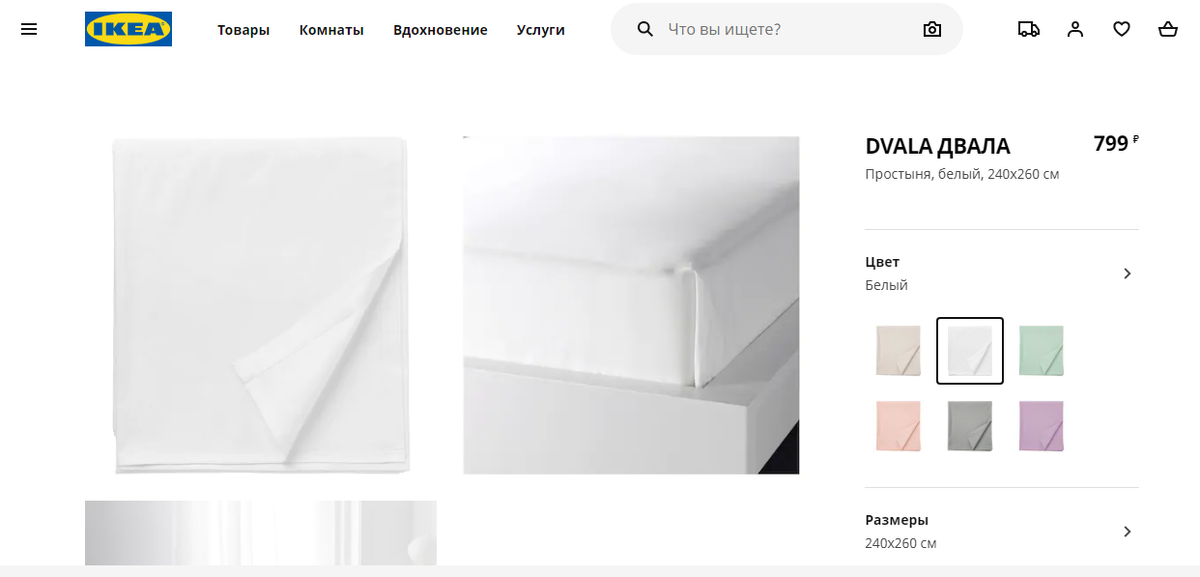Click the '240x260 см' size value
This screenshot has width=1200, height=577.
pos(900,543)
